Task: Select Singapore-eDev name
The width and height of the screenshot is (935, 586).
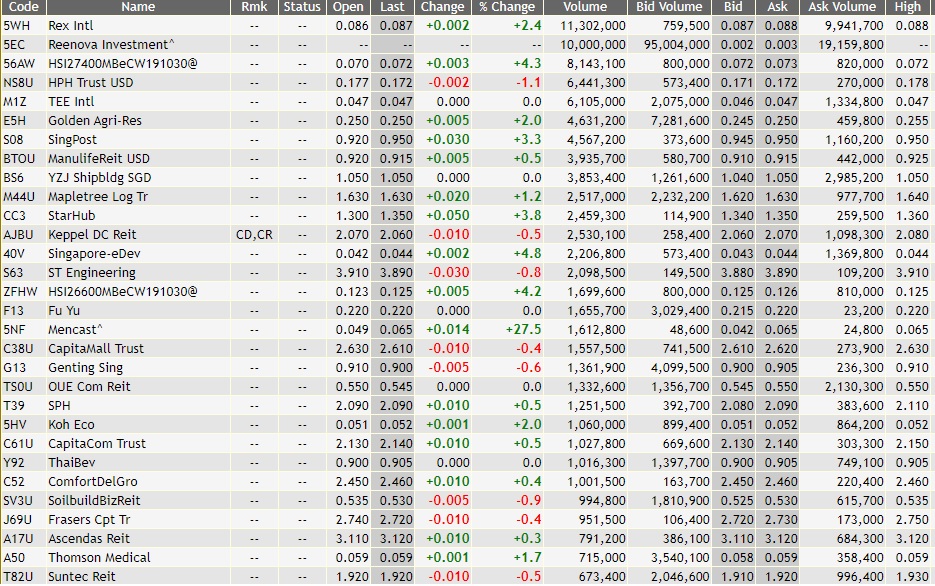Action: (94, 254)
